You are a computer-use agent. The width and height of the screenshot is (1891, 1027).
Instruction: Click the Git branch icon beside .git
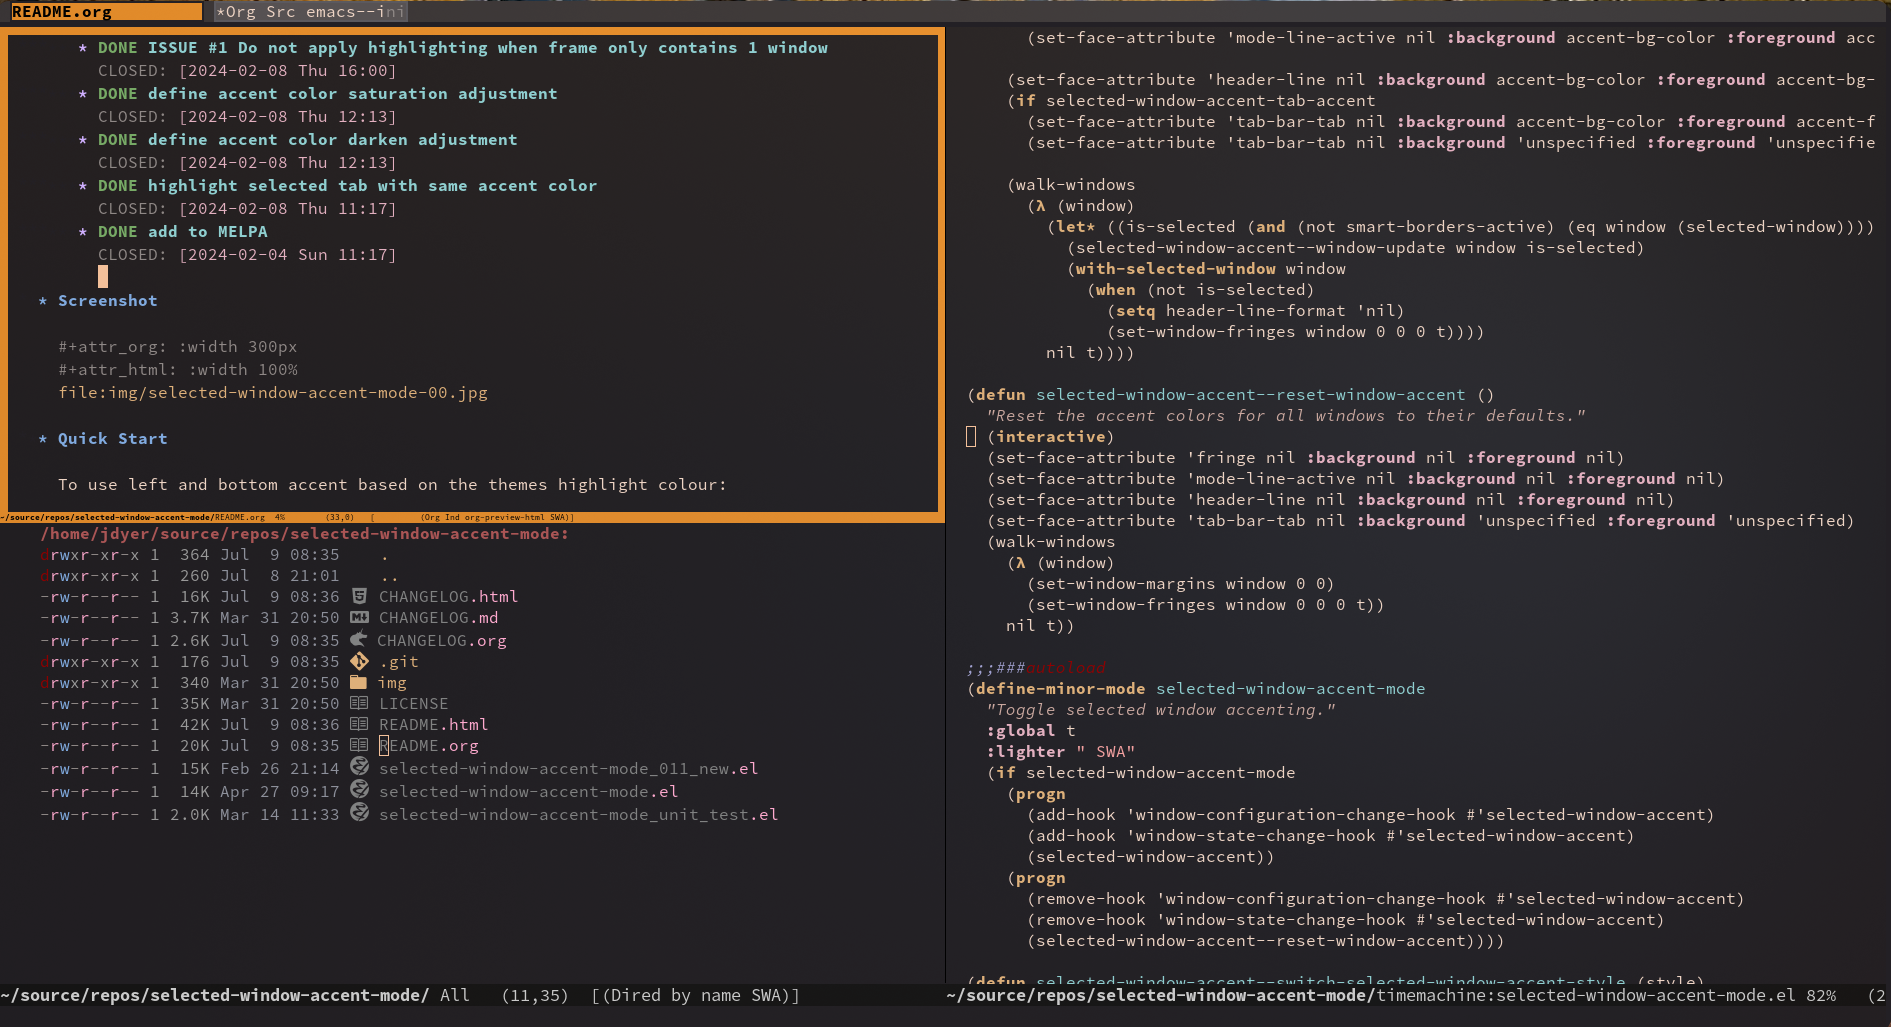(360, 661)
